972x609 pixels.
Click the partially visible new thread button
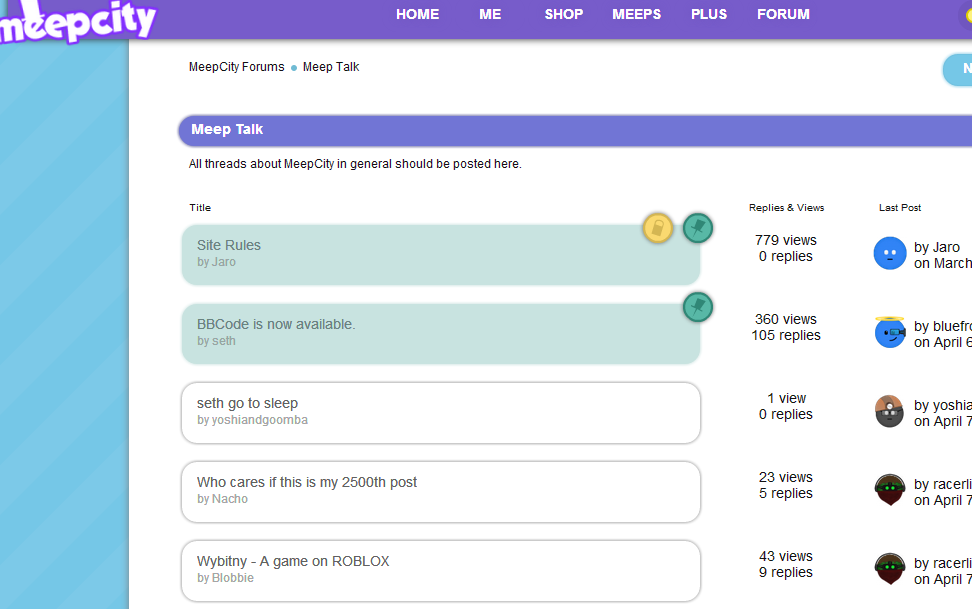(x=958, y=69)
